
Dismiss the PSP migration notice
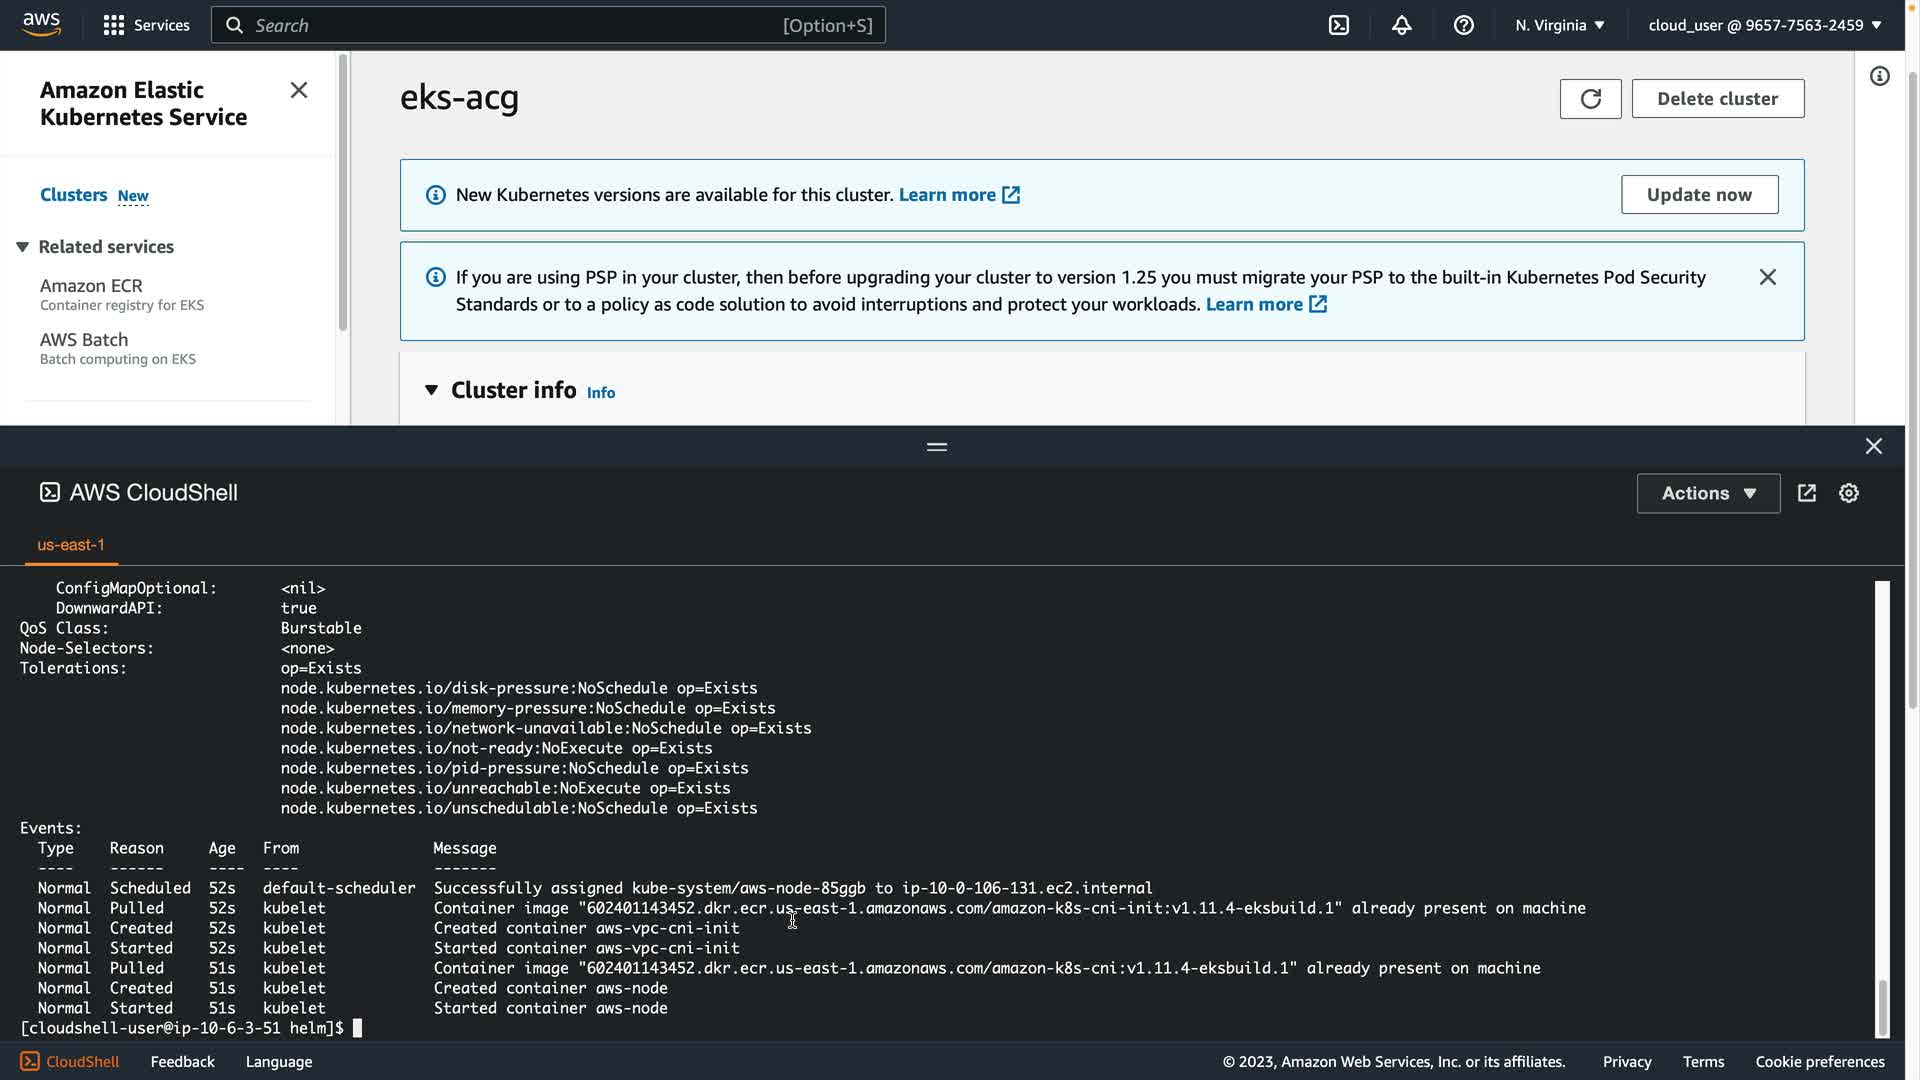(x=1767, y=277)
